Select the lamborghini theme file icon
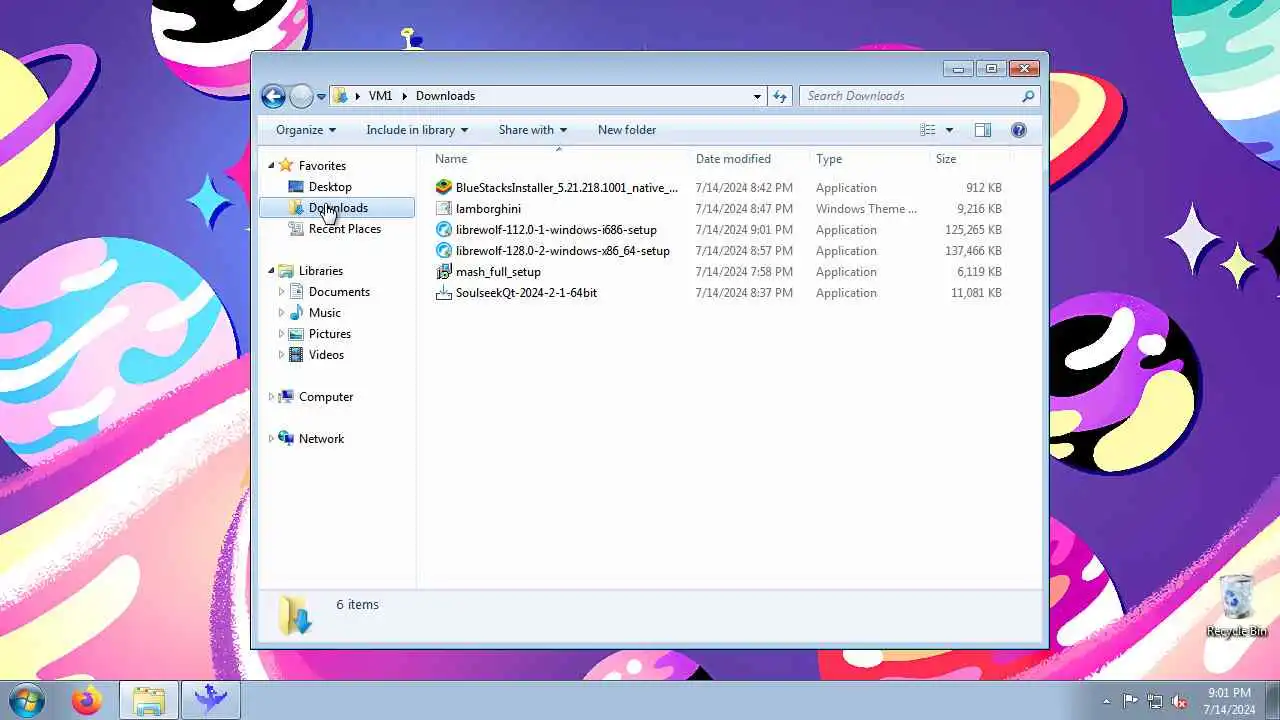1280x720 pixels. tap(444, 209)
